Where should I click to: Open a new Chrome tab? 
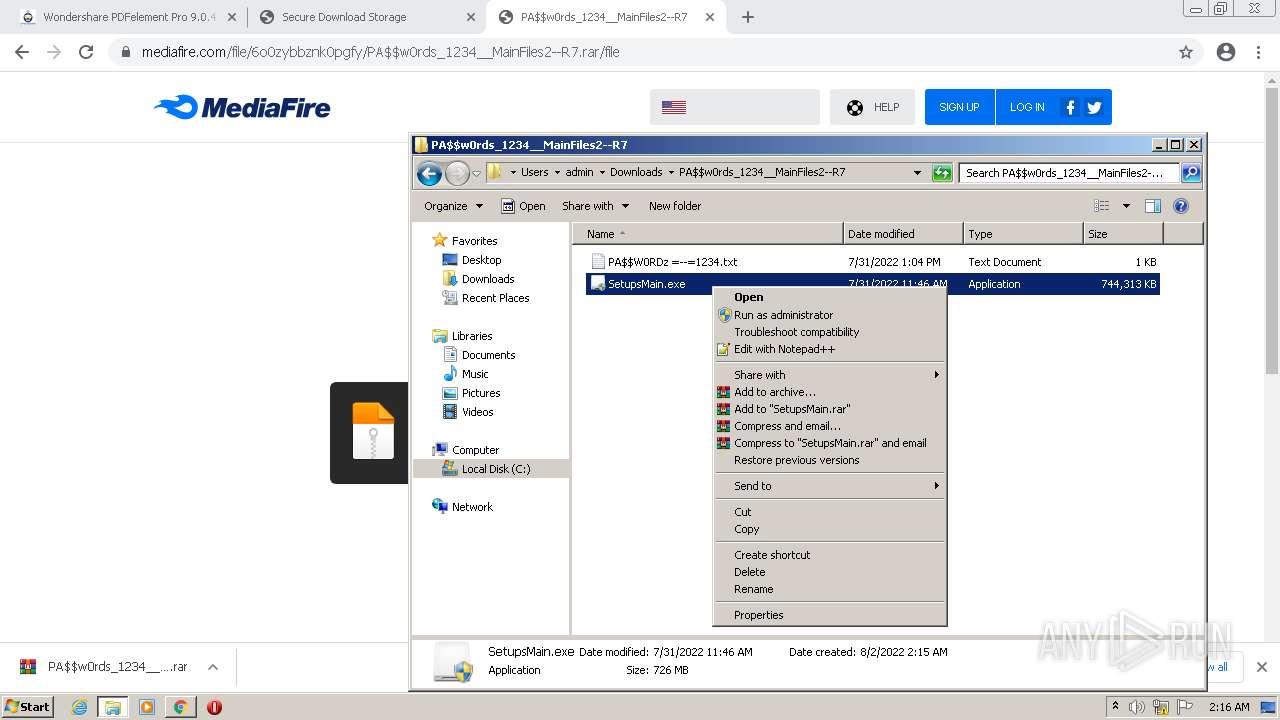point(748,17)
